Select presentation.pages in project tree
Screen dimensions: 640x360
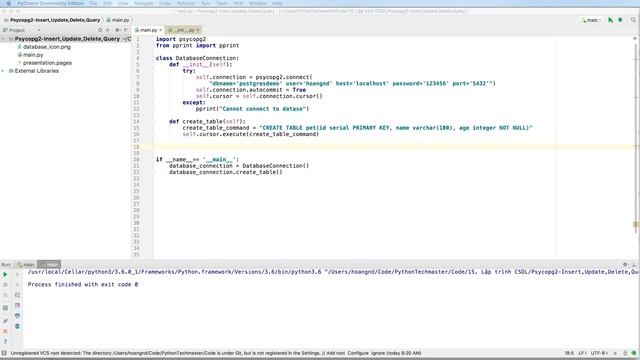point(47,63)
